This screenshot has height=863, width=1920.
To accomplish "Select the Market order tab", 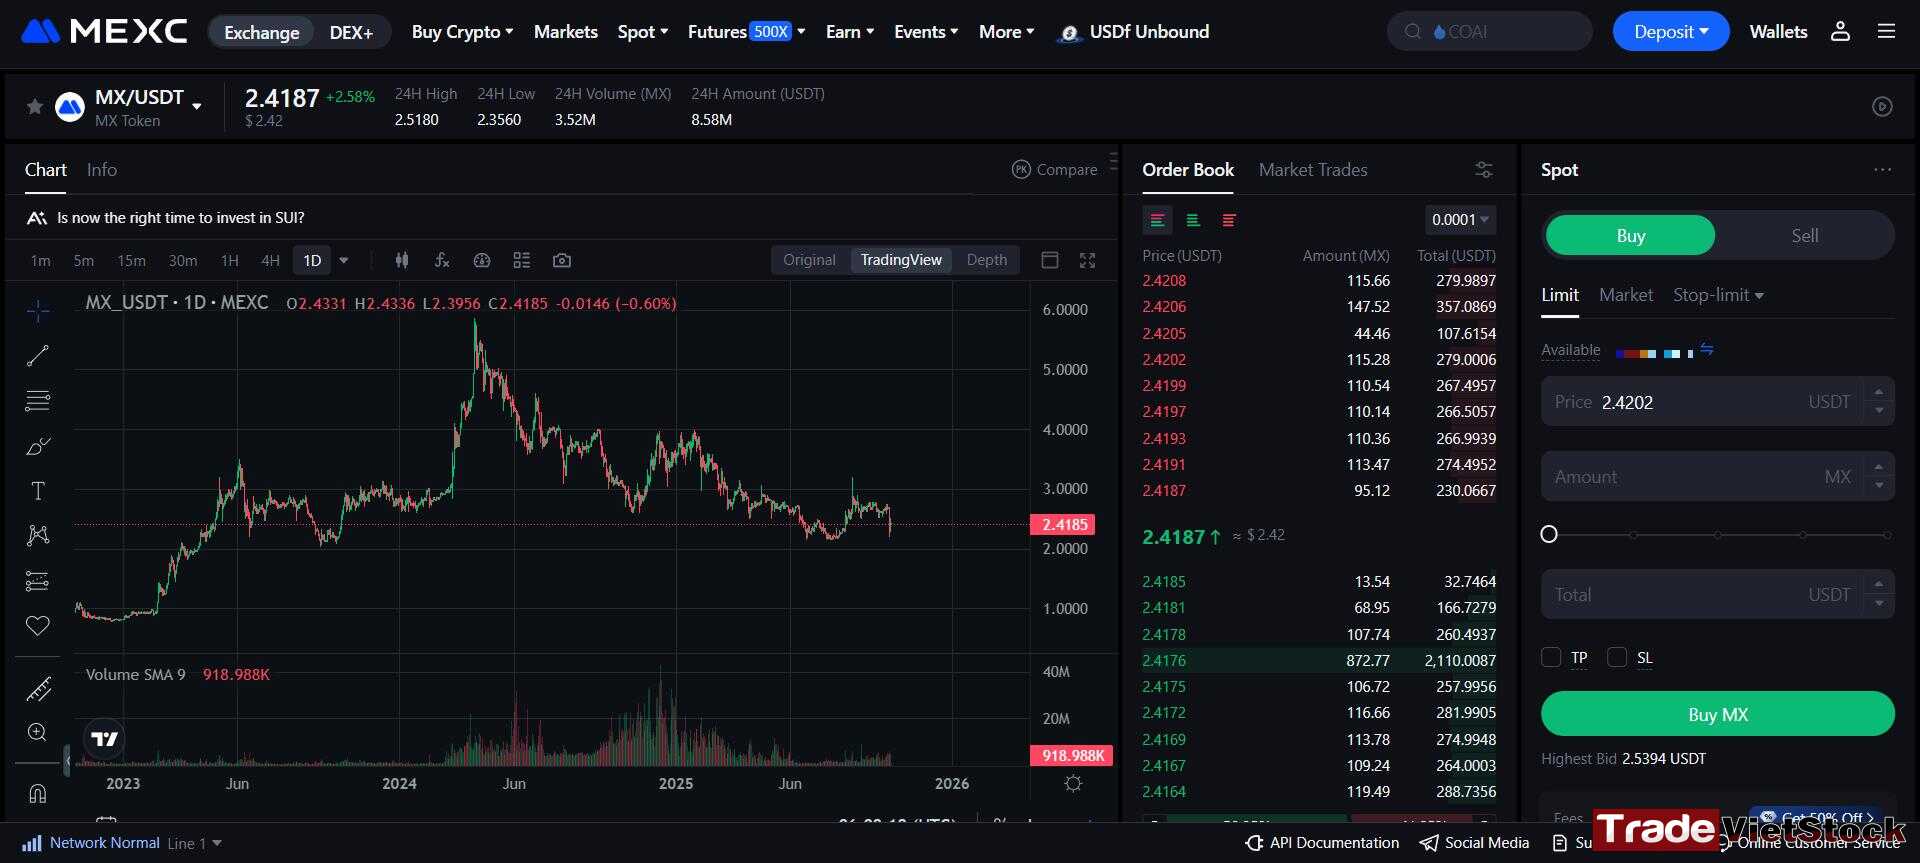I will (x=1626, y=295).
